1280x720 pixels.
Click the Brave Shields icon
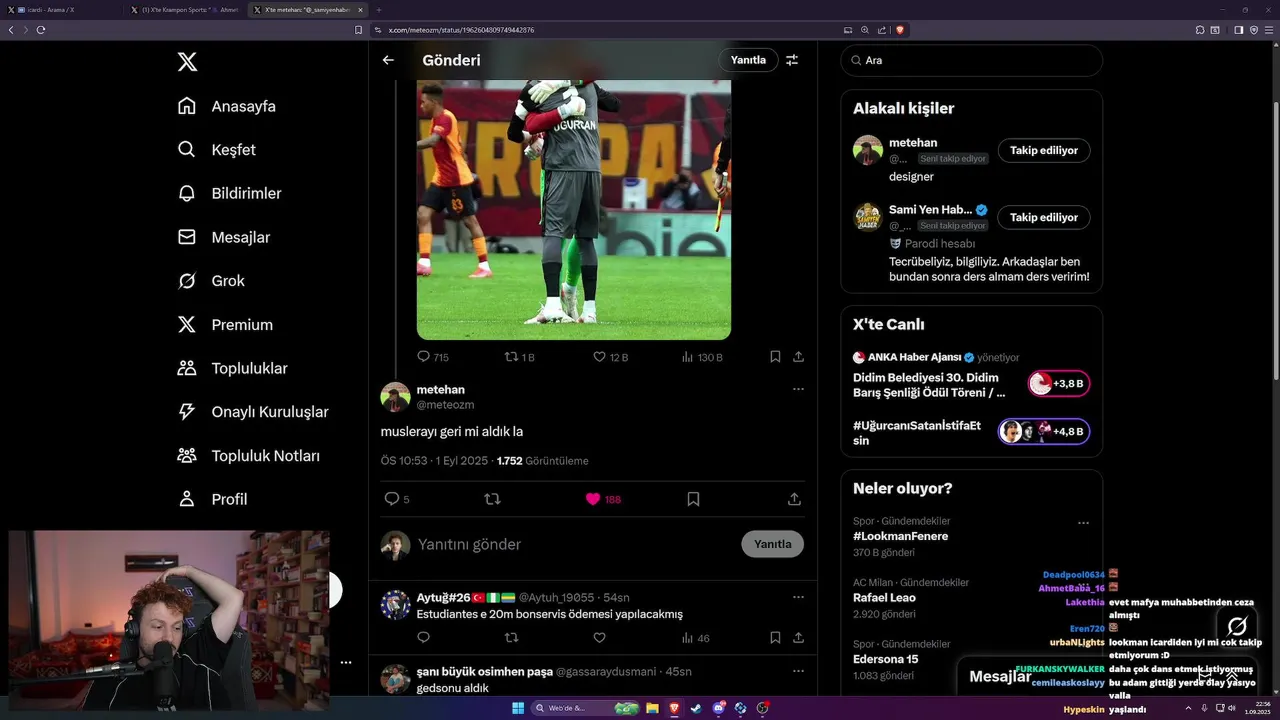[900, 30]
